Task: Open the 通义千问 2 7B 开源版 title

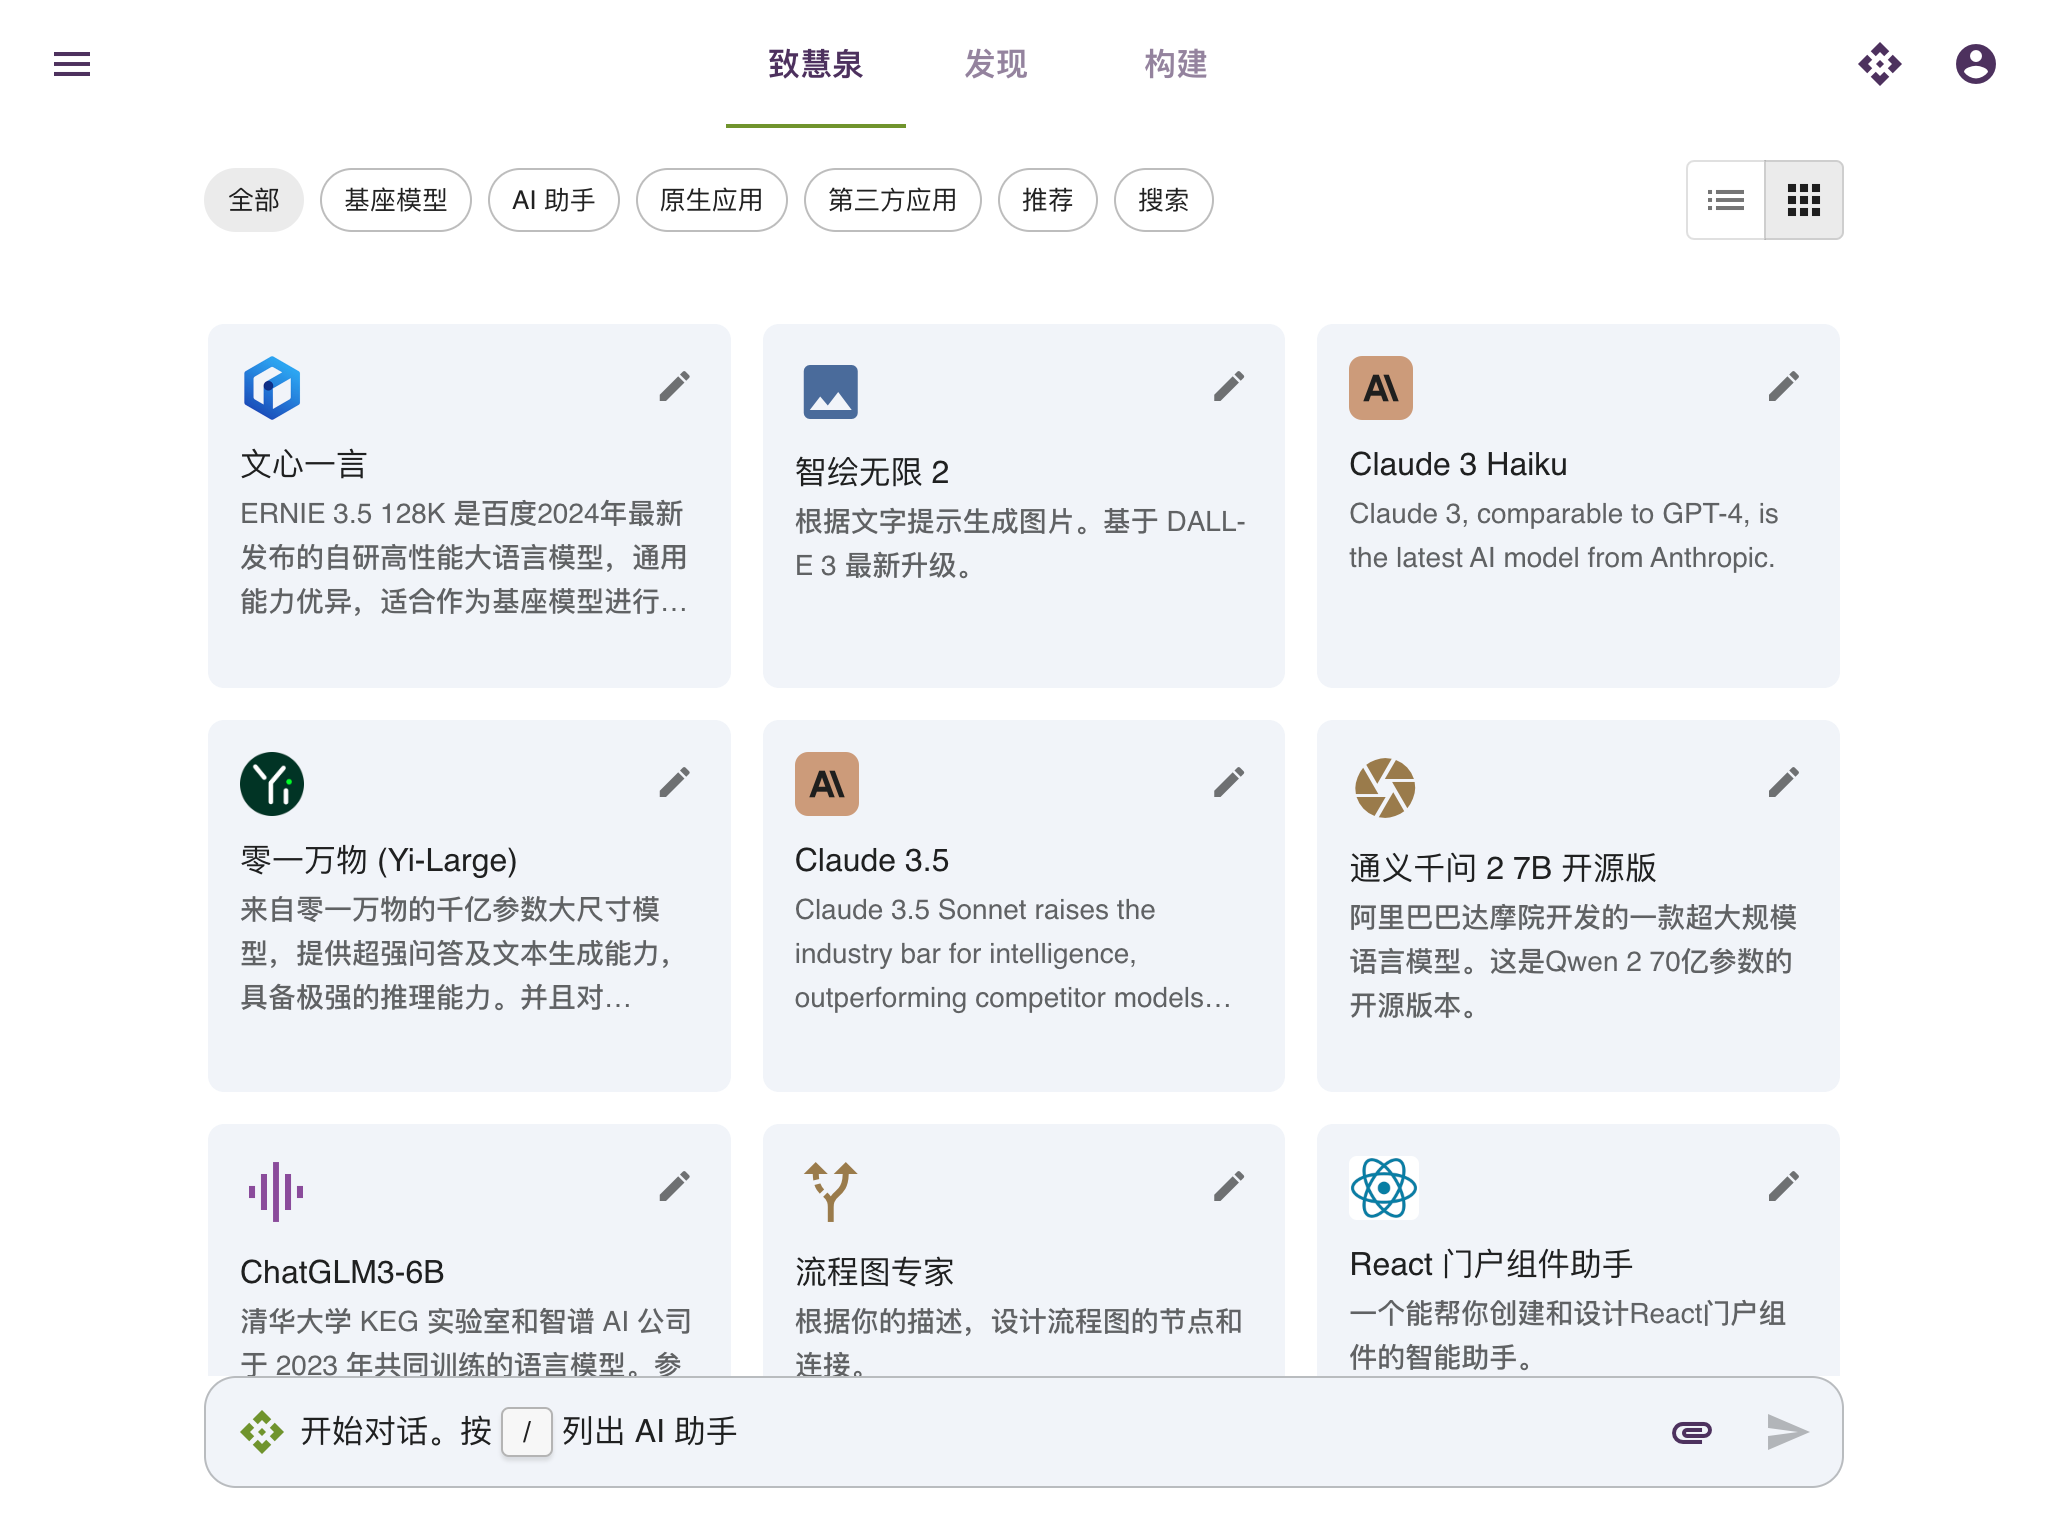Action: coord(1503,868)
